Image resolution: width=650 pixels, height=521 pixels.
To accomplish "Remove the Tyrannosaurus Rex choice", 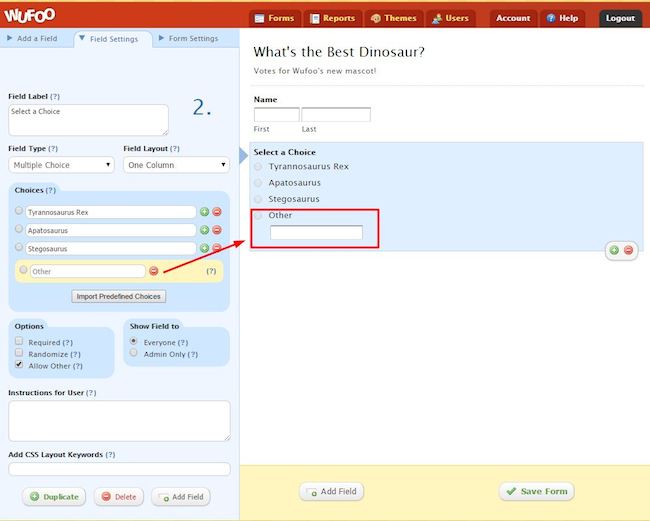I will (217, 212).
